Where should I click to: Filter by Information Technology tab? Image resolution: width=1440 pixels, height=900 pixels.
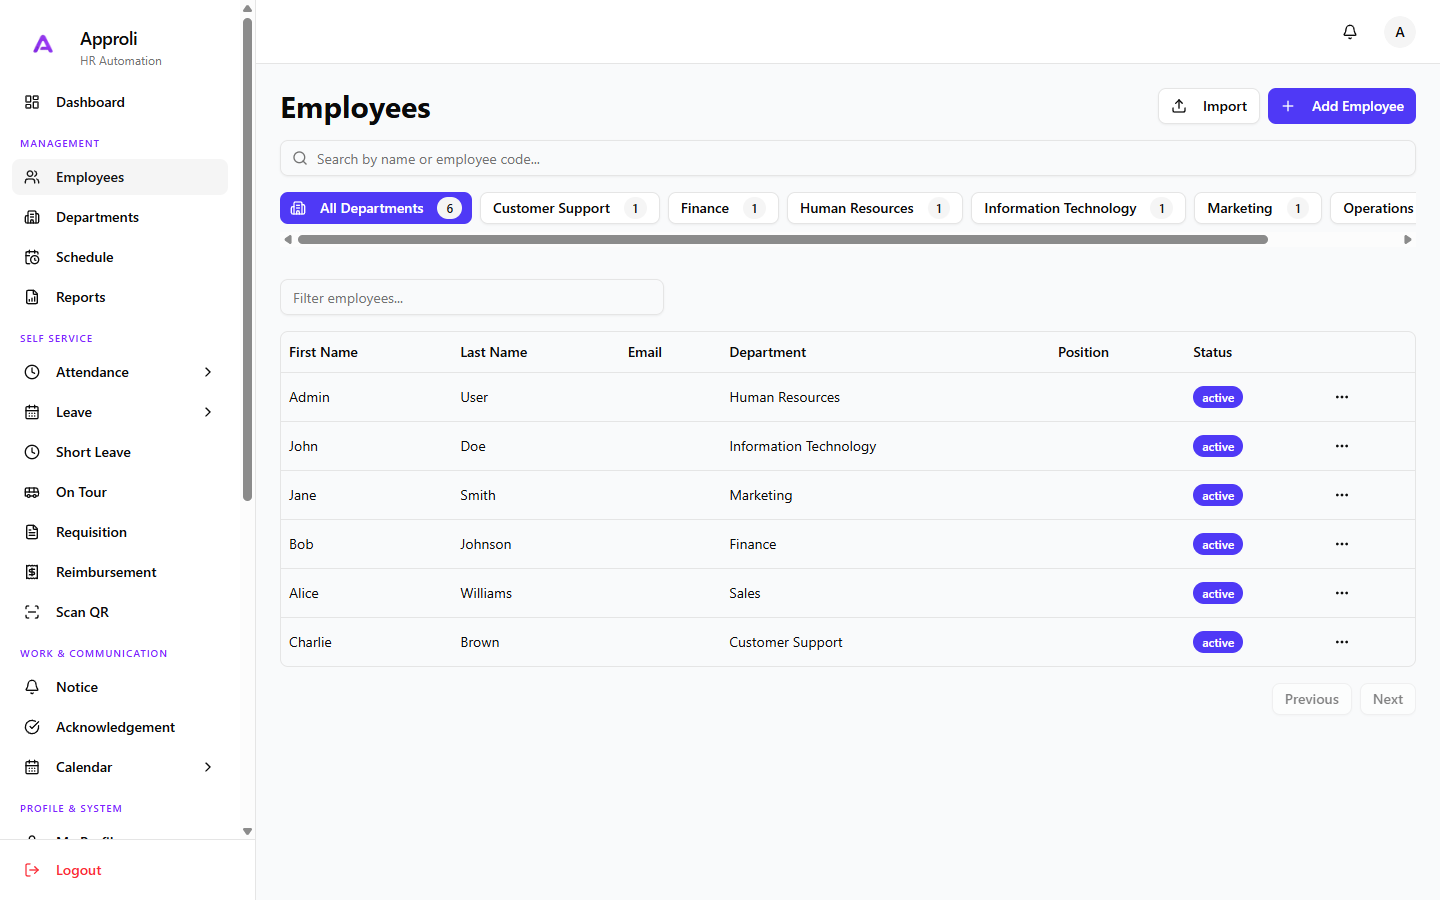[1078, 208]
